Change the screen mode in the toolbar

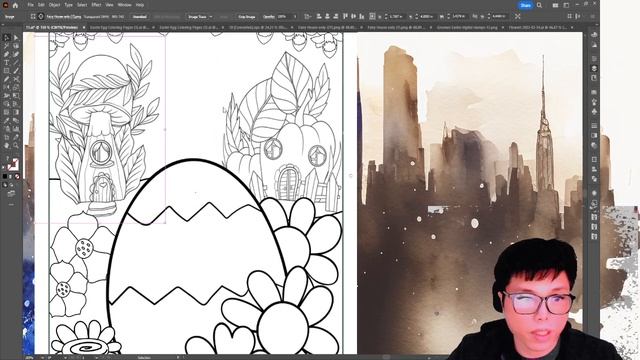11,193
